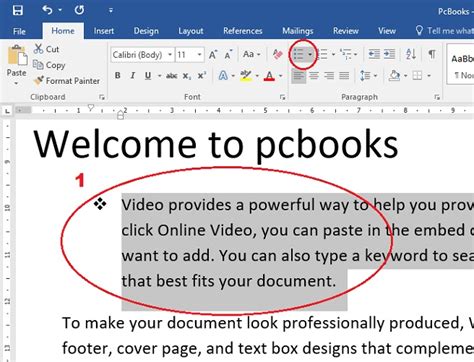Apply Numbering list
This screenshot has height=362, width=474.
[x=323, y=54]
